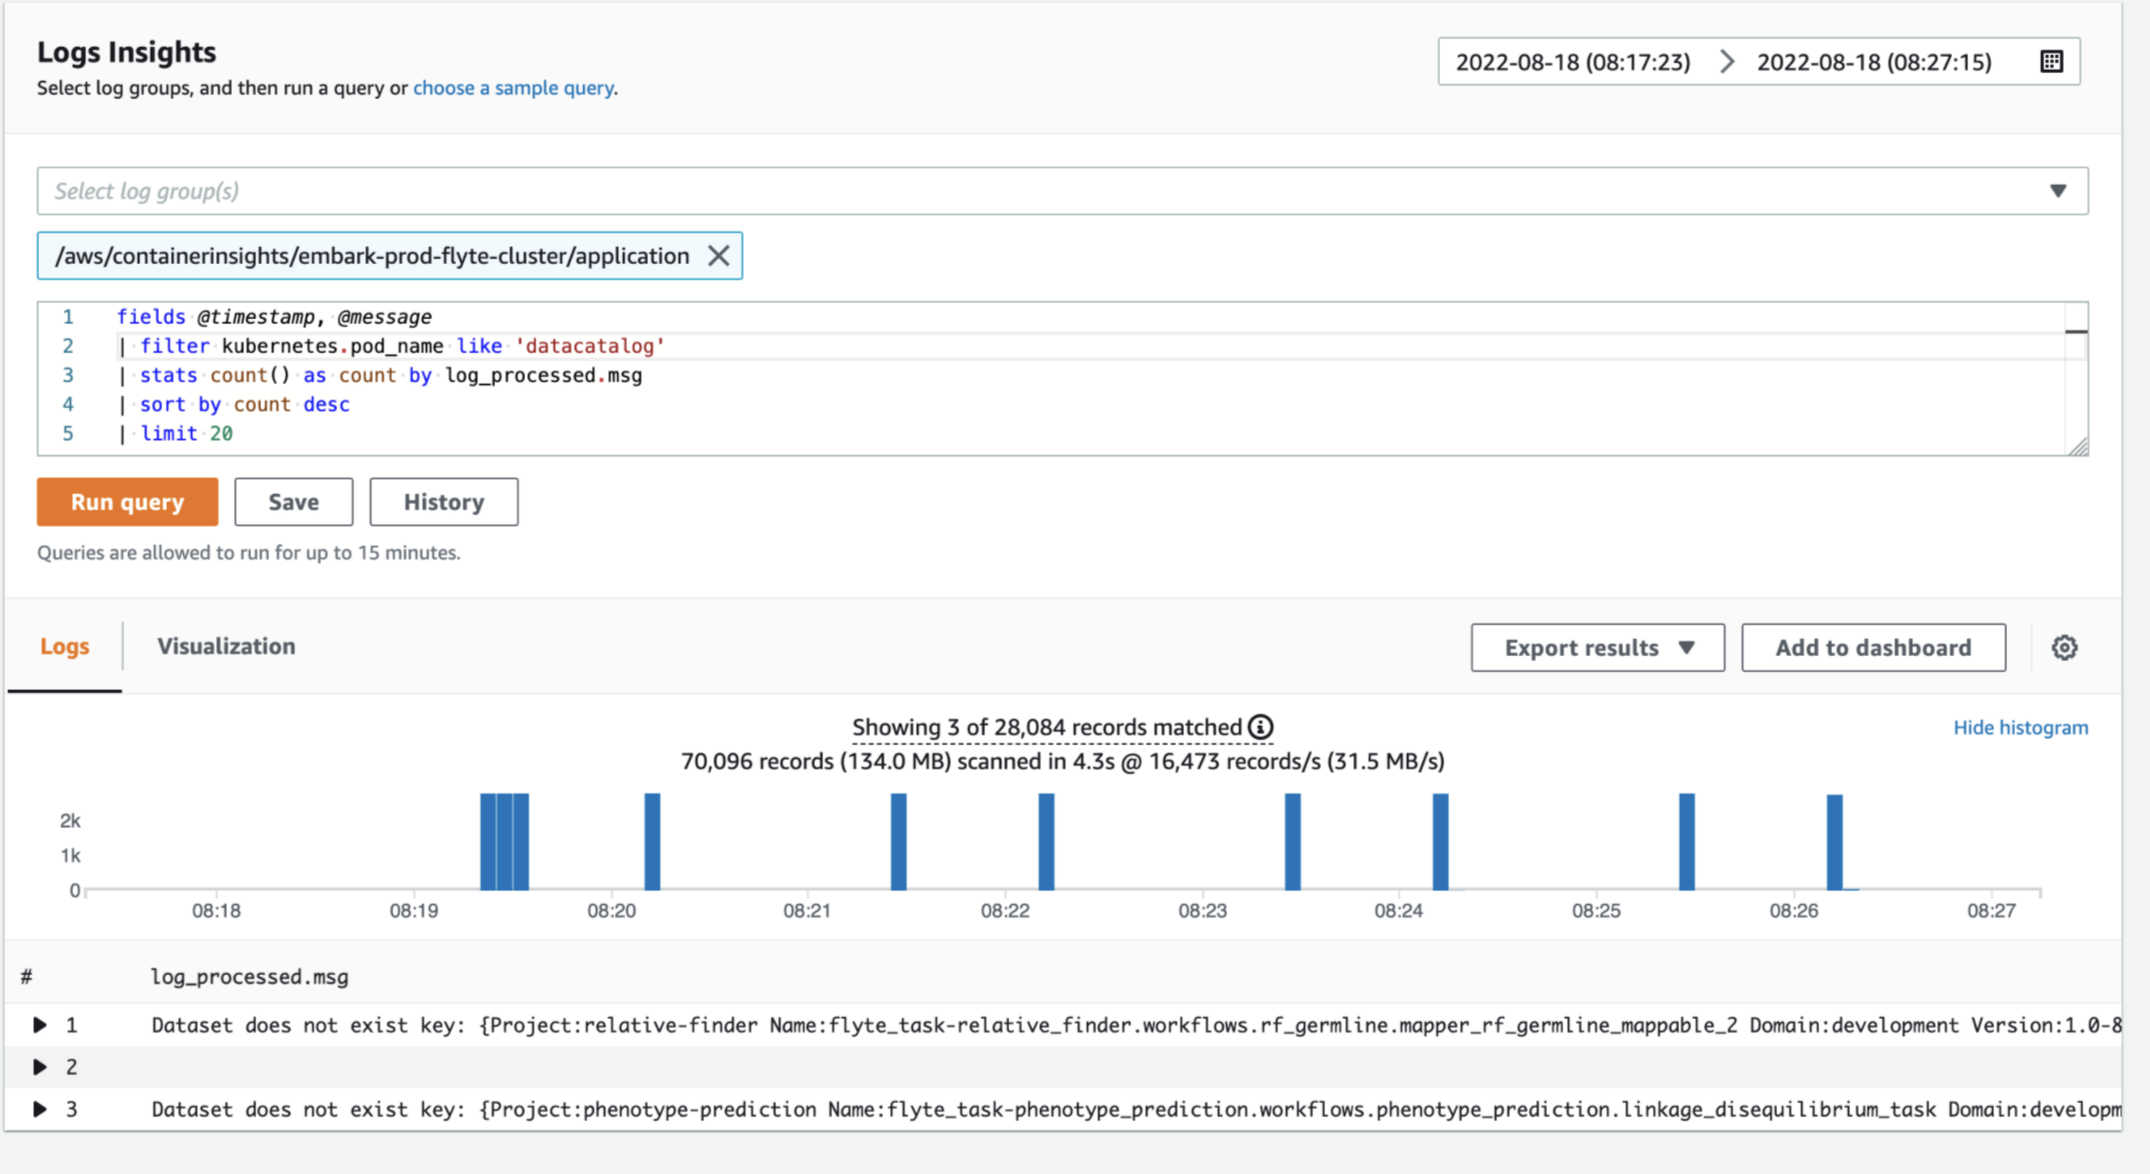Image resolution: width=2150 pixels, height=1174 pixels.
Task: Open choose a sample query link
Action: (x=513, y=88)
